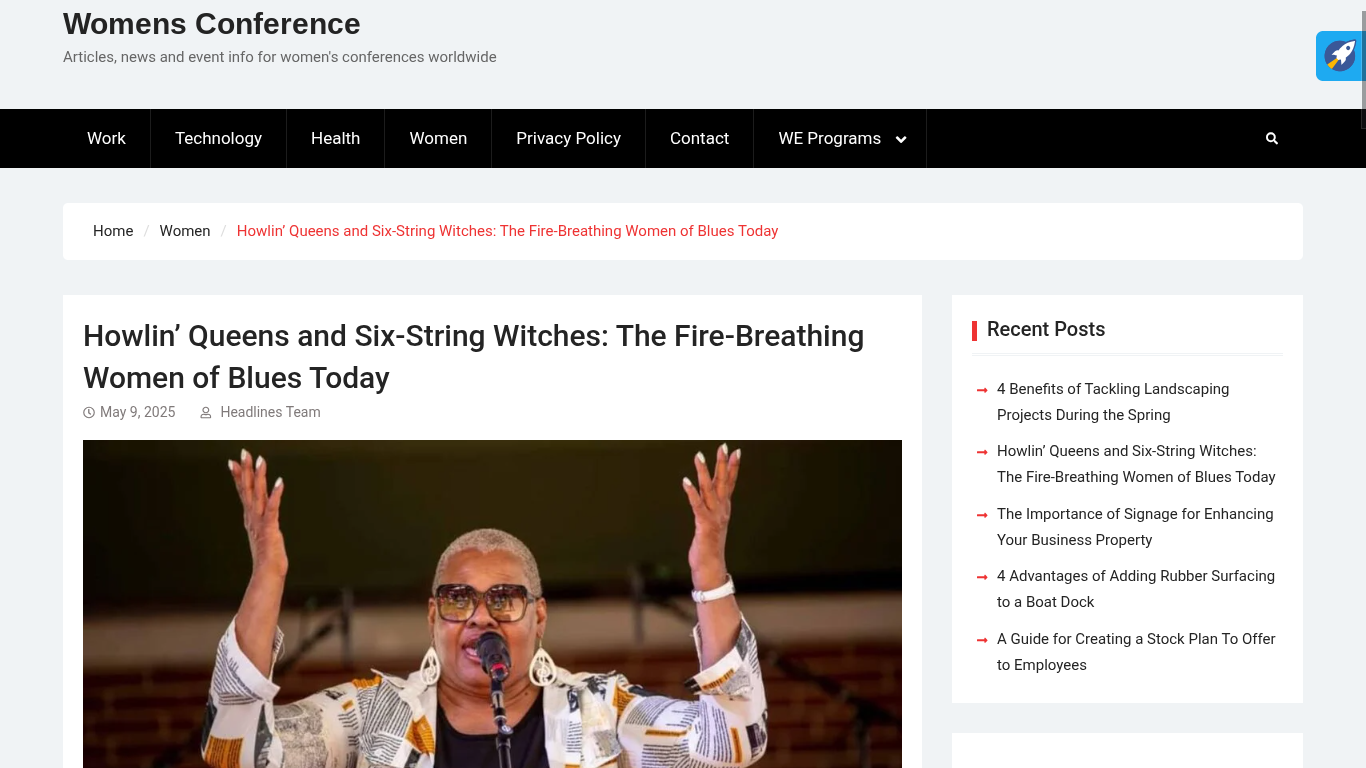Screen dimensions: 1366x768
Task: Click the May 9, 2025 date link
Action: tap(137, 412)
